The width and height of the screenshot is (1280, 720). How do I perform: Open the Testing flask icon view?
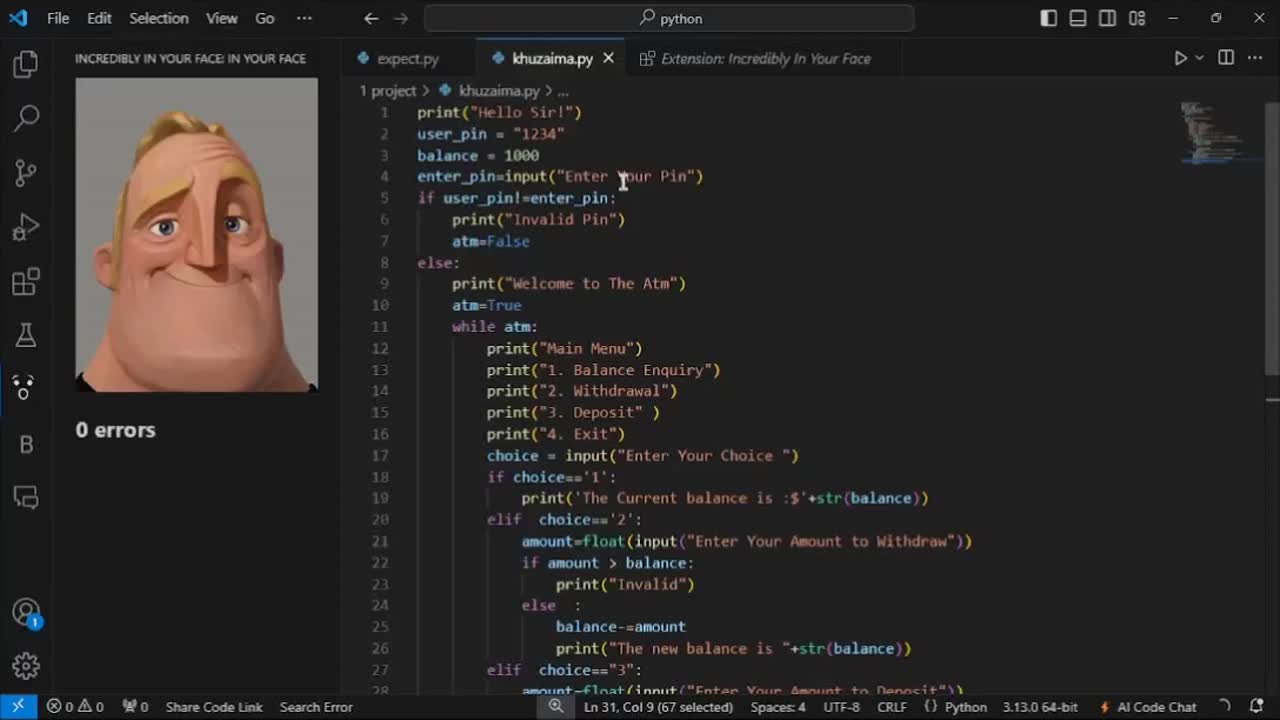[26, 336]
